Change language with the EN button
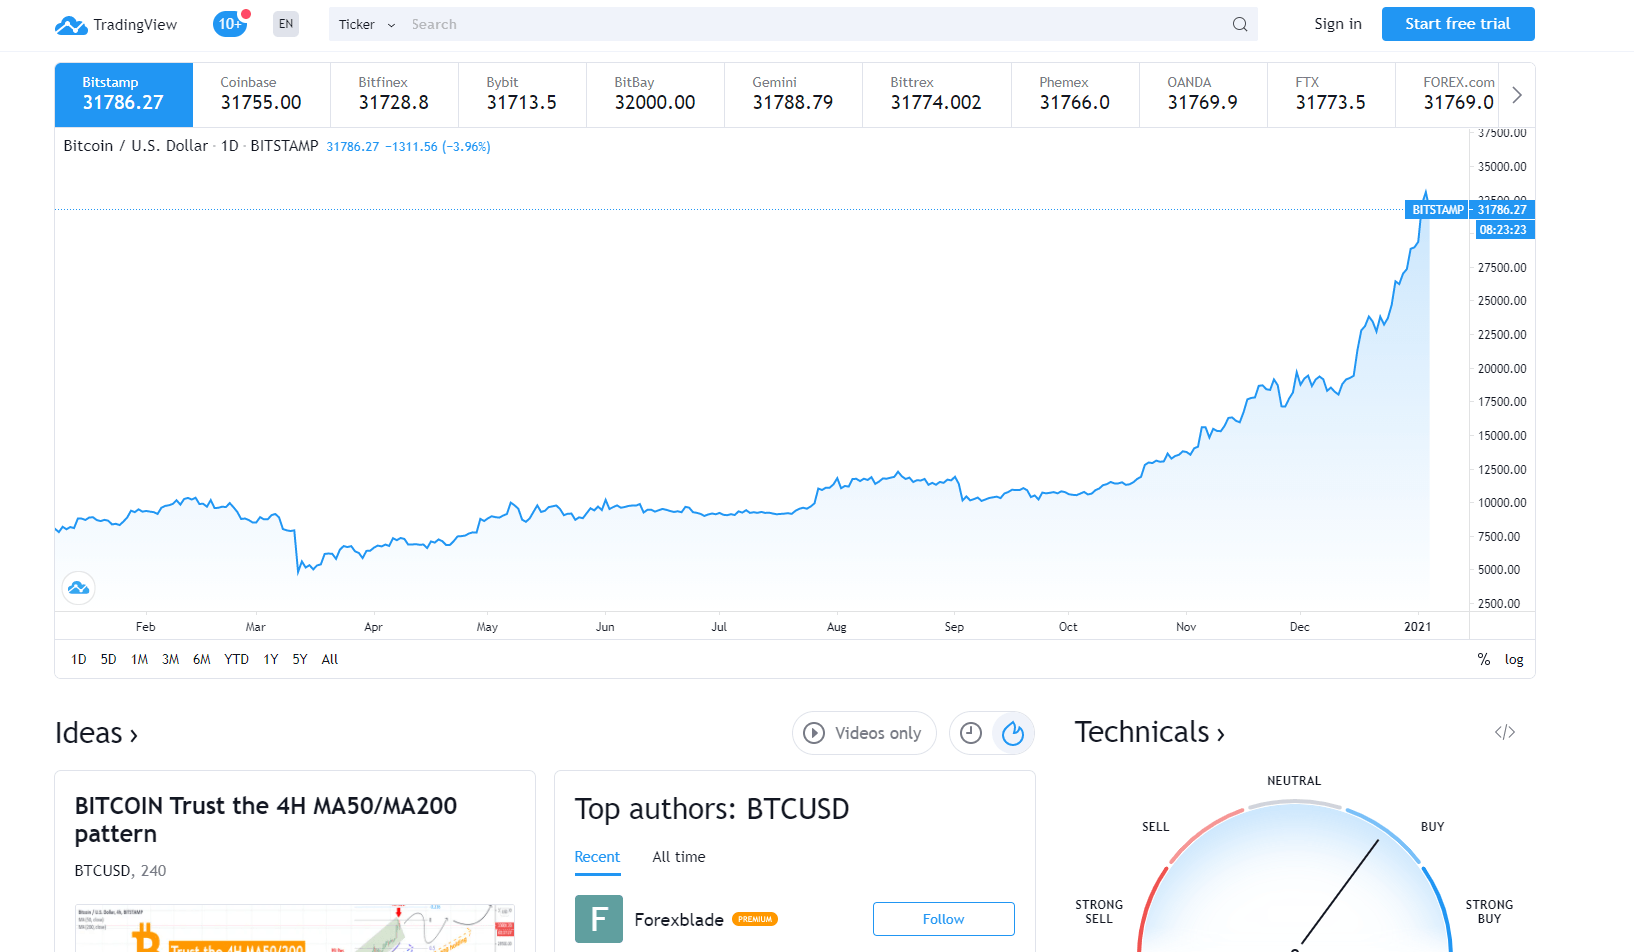 coord(286,24)
